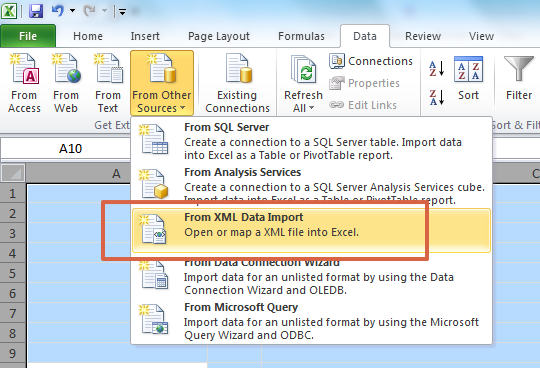Screen dimensions: 540x368
Task: Open the Undo history dropdown arrow
Action: pos(72,11)
